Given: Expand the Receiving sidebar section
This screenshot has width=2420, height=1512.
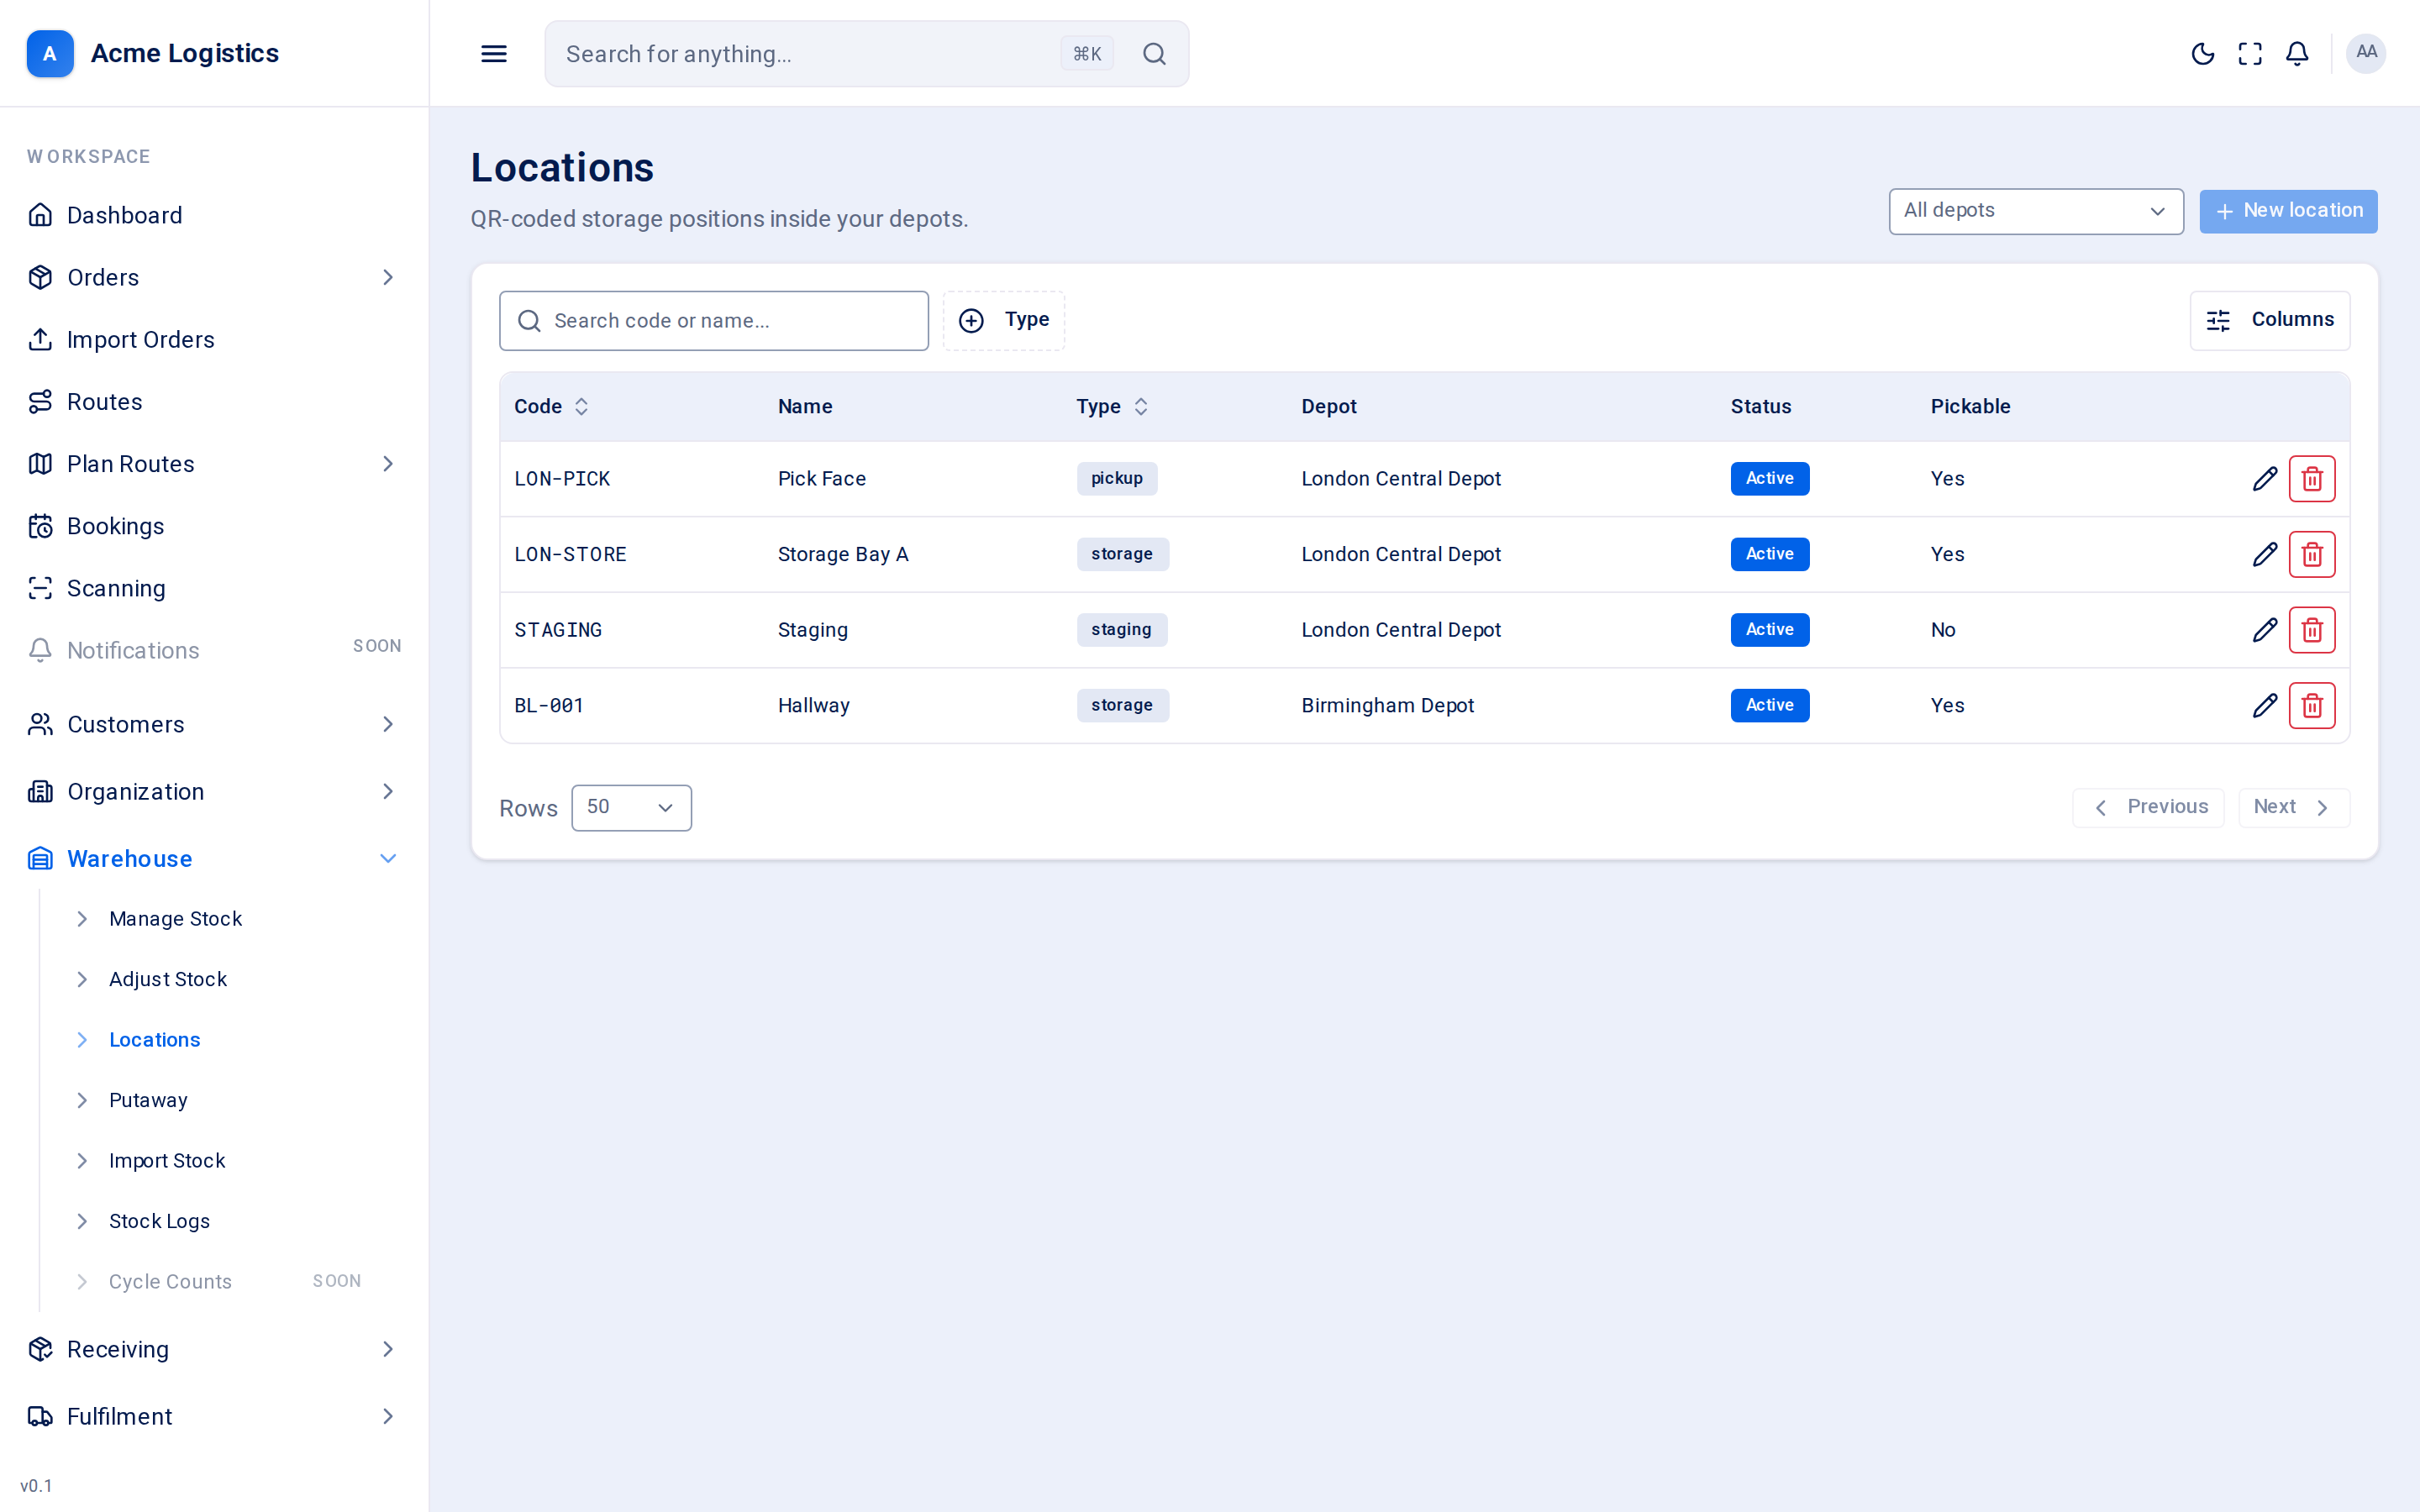Looking at the screenshot, I should pos(214,1349).
